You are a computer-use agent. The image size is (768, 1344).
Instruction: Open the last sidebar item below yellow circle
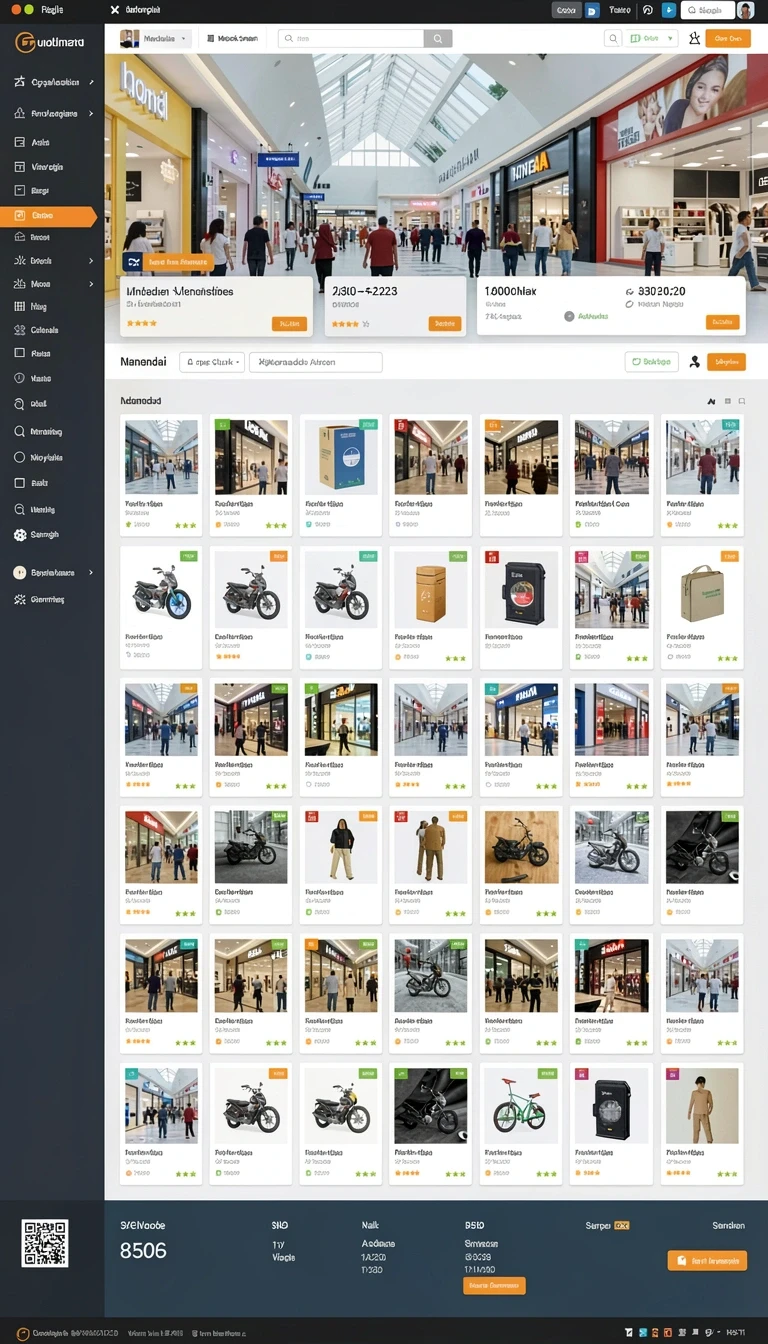(40, 599)
